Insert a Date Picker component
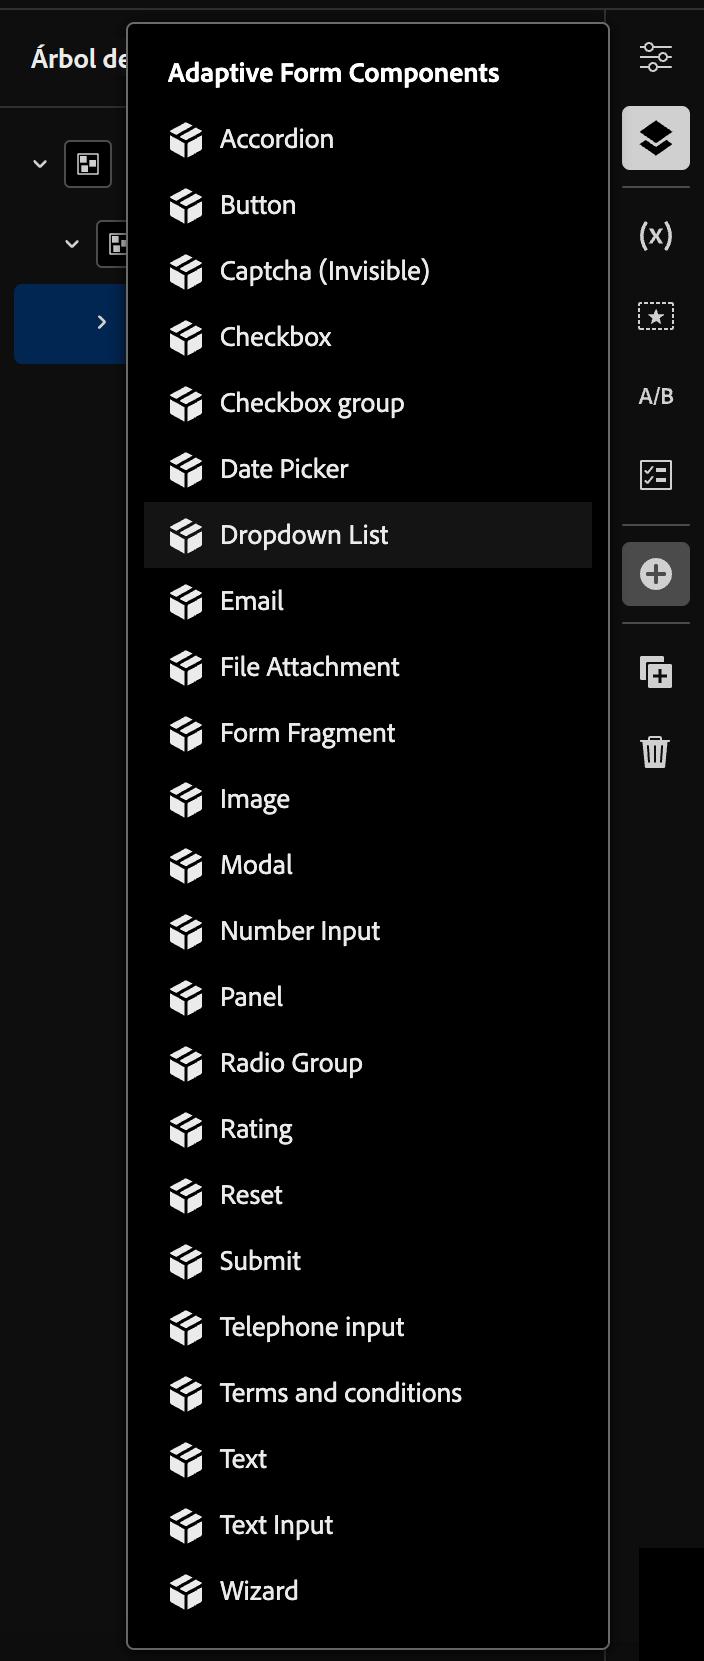The height and width of the screenshot is (1661, 704). pos(368,469)
